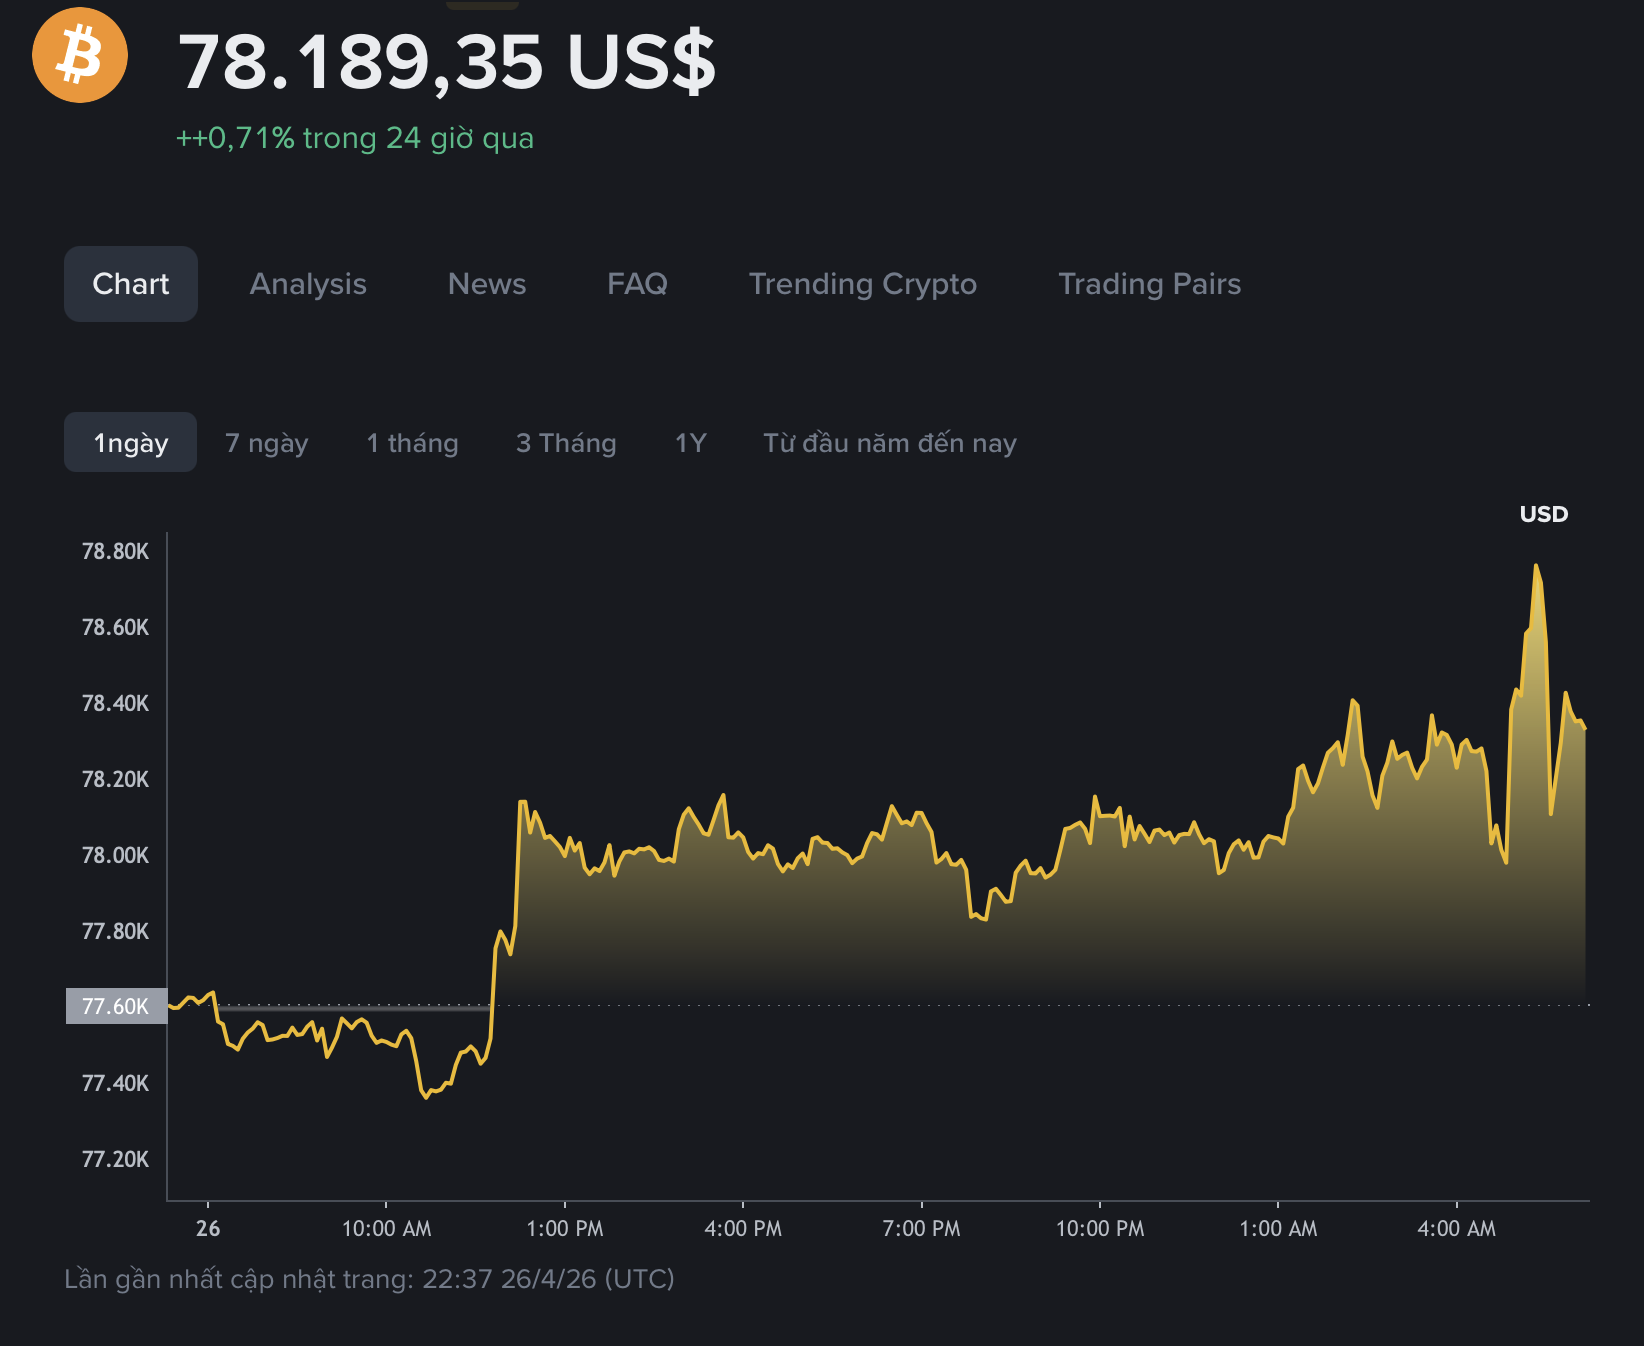
Task: Switch chart to 3 Tháng view
Action: point(565,441)
